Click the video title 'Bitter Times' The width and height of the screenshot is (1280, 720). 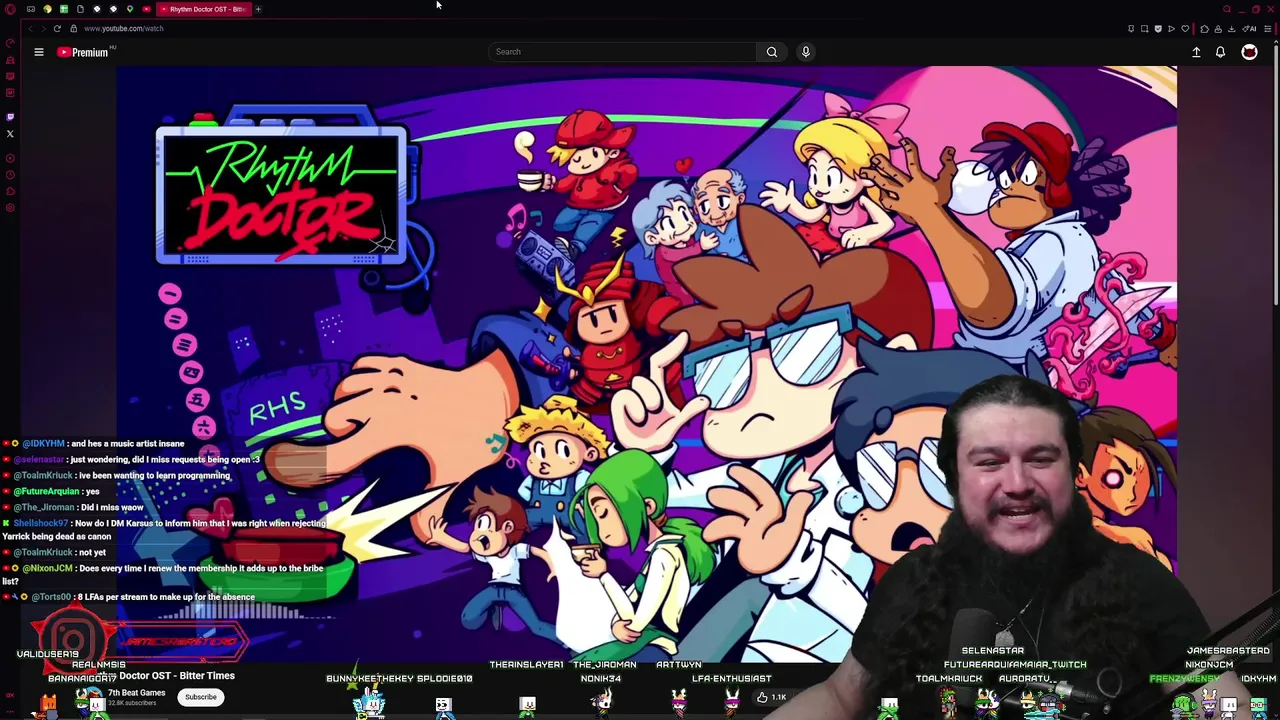click(x=207, y=676)
